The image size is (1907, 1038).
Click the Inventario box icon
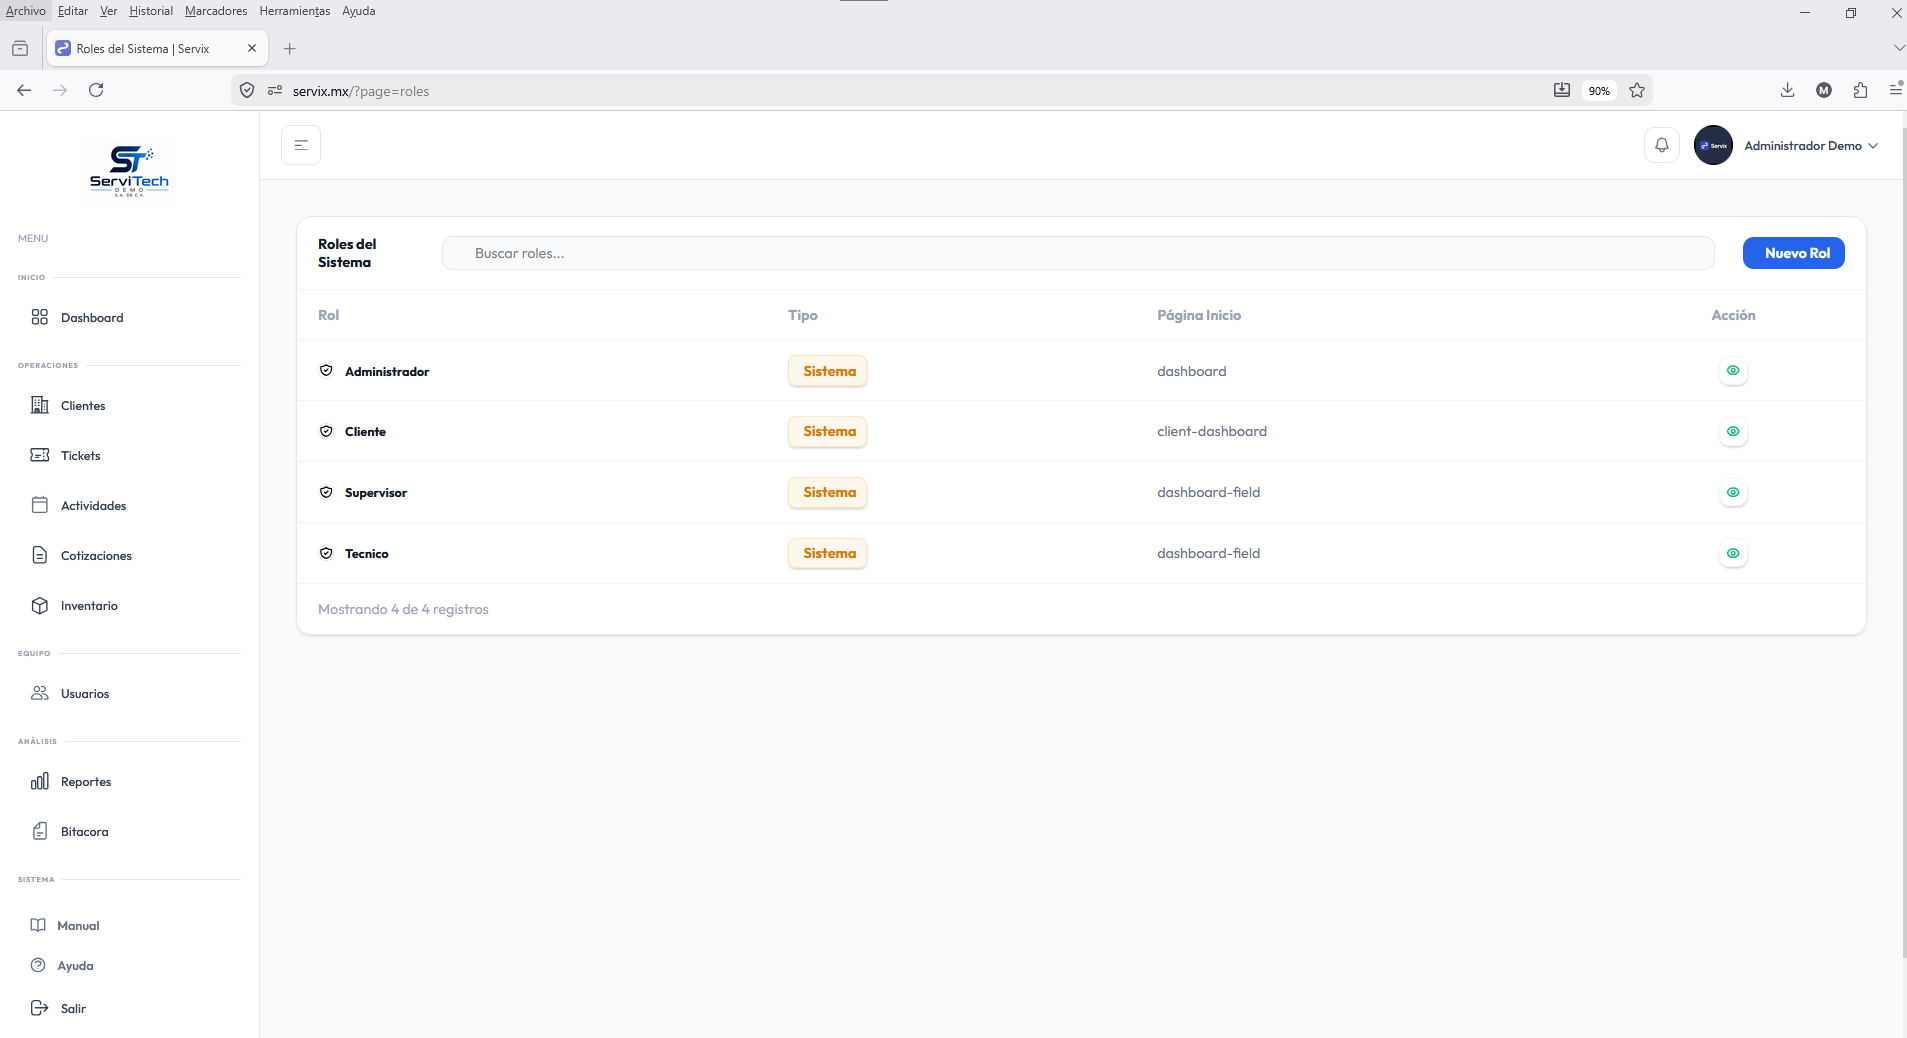40,605
